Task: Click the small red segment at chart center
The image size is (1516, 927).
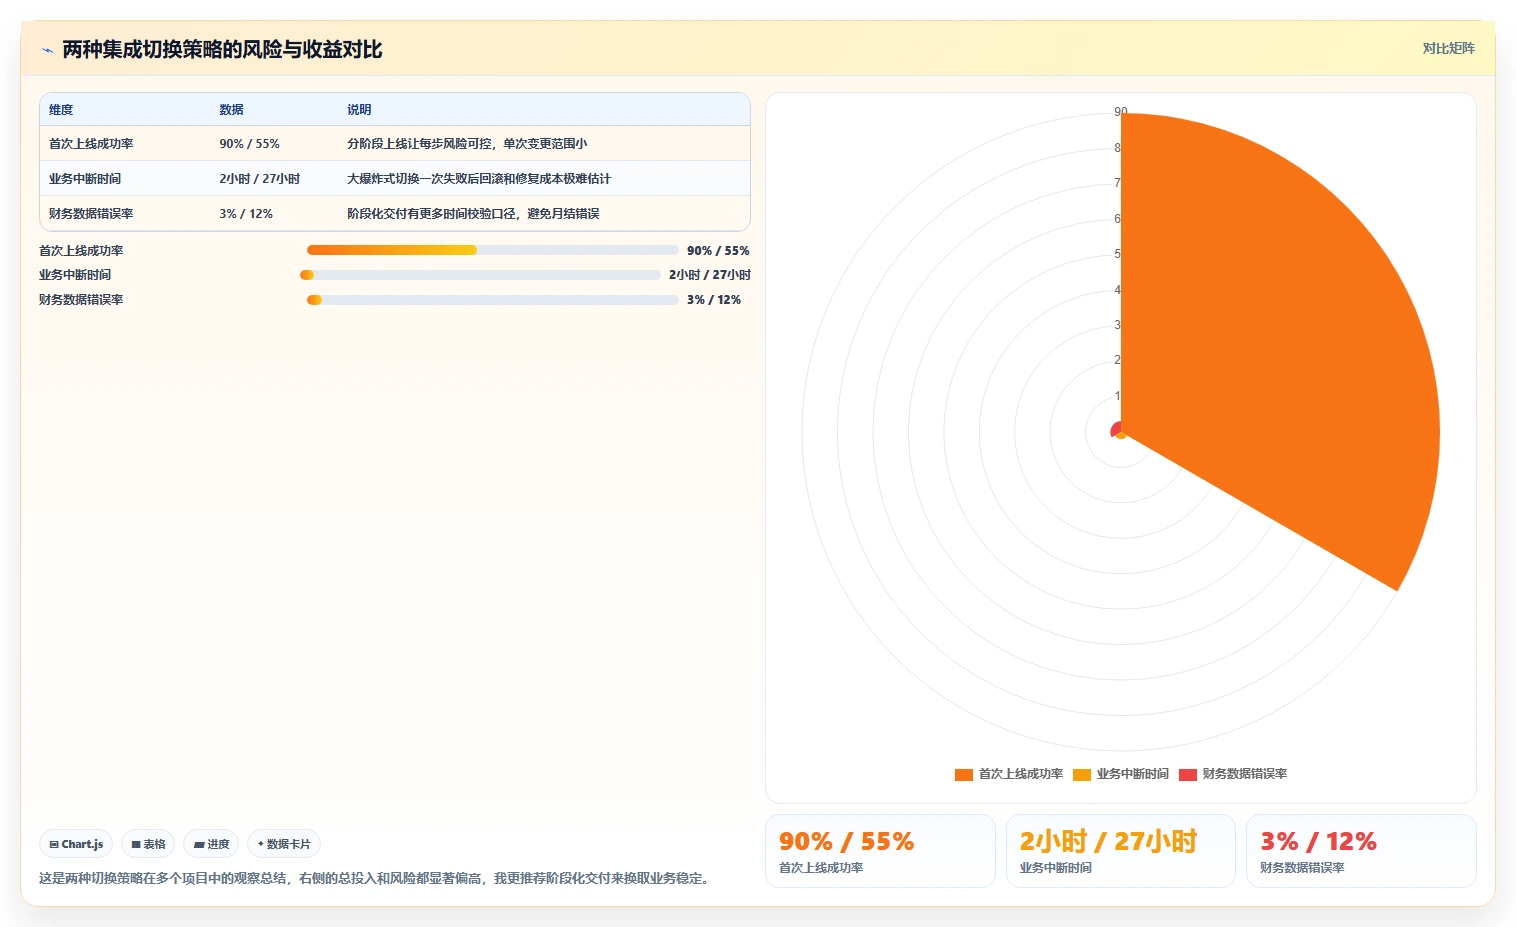Action: pyautogui.click(x=1115, y=430)
